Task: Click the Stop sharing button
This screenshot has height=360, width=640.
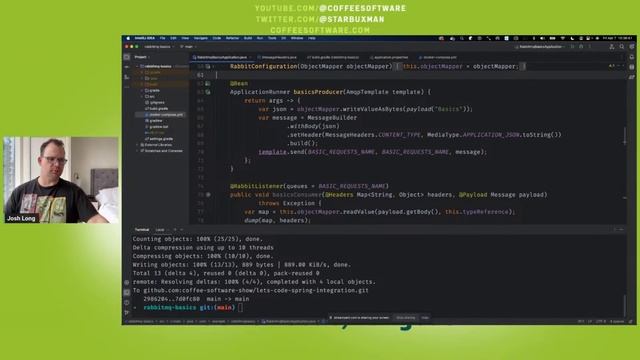Action: tap(405, 318)
